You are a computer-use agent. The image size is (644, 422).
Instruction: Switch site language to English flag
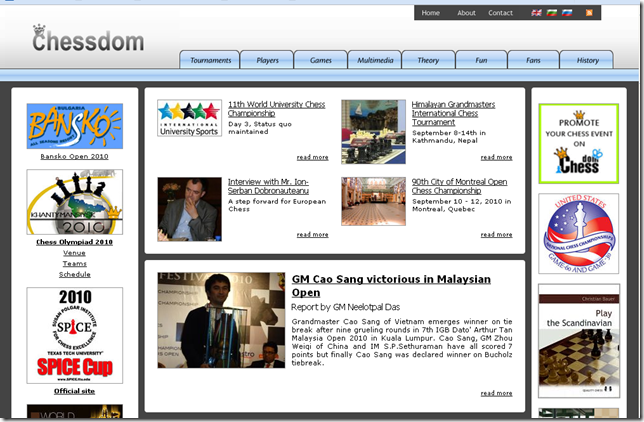point(536,13)
